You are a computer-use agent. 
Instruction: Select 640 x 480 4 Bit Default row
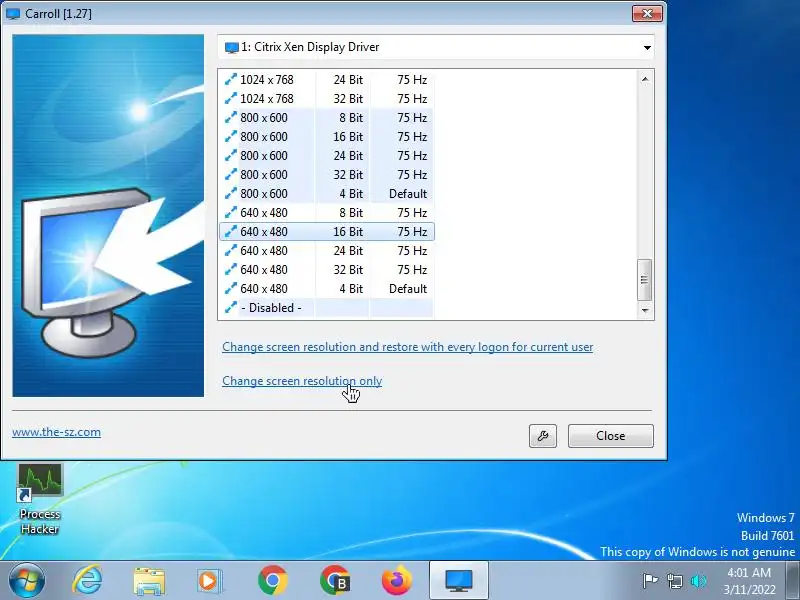[x=327, y=289]
